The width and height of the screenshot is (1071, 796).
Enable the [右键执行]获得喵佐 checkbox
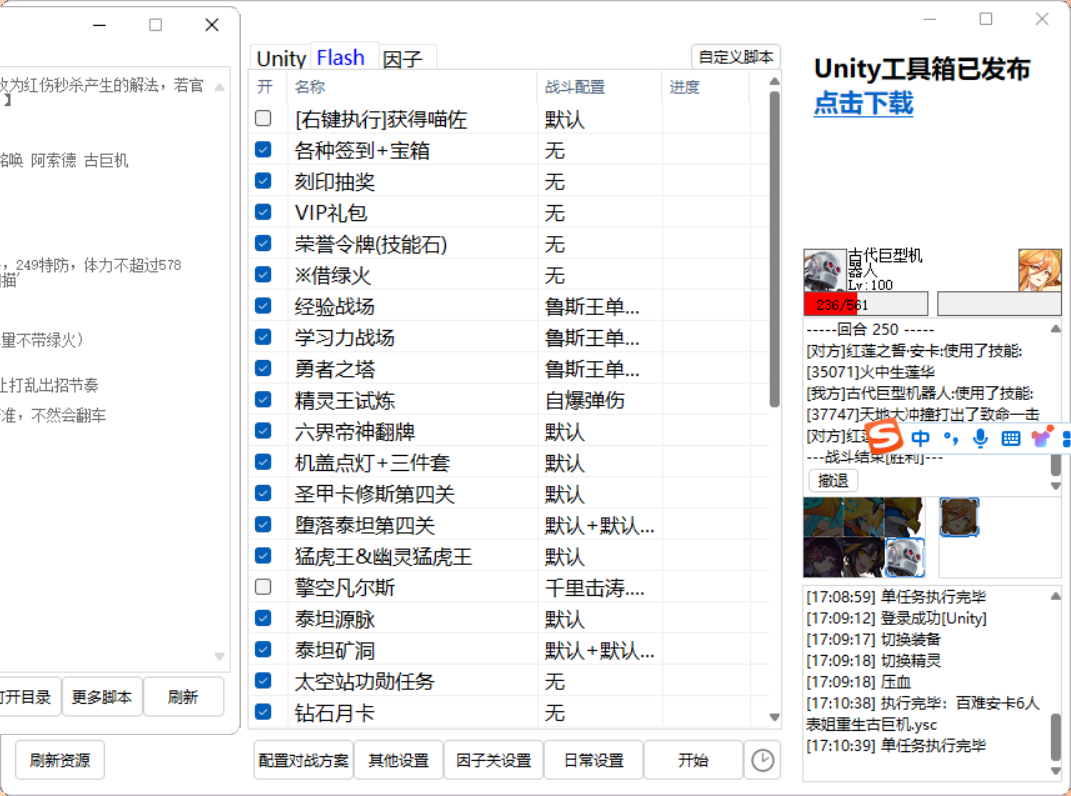tap(263, 118)
